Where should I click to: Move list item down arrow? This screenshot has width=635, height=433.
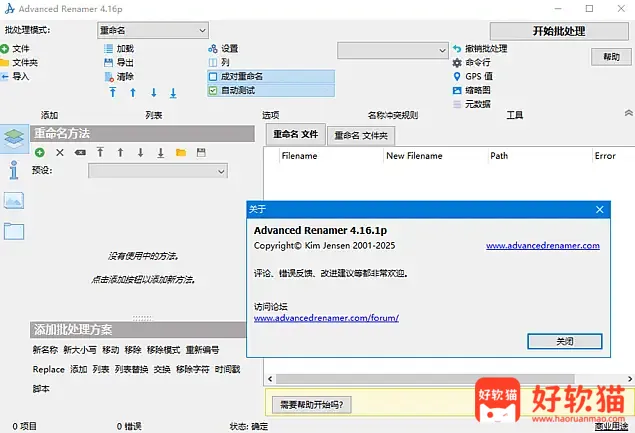coord(154,93)
